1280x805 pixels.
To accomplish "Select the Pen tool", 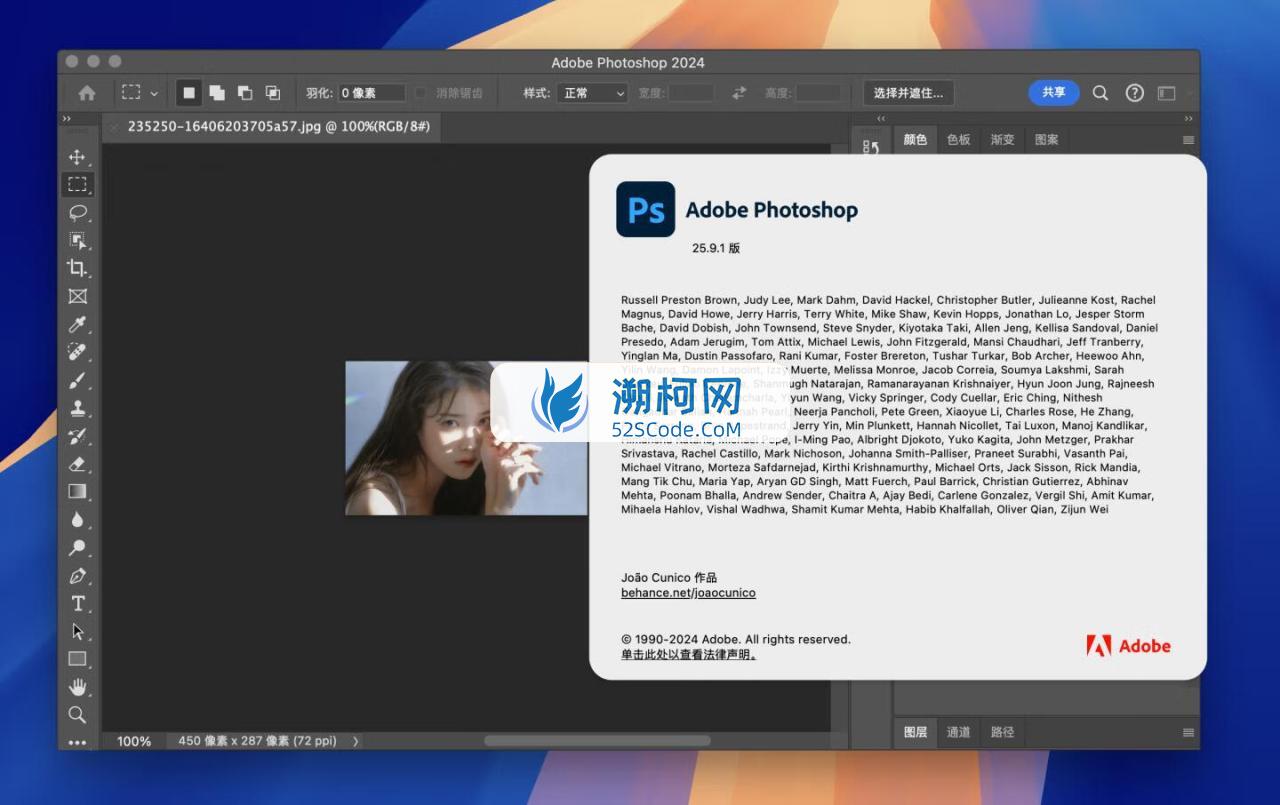I will point(77,575).
